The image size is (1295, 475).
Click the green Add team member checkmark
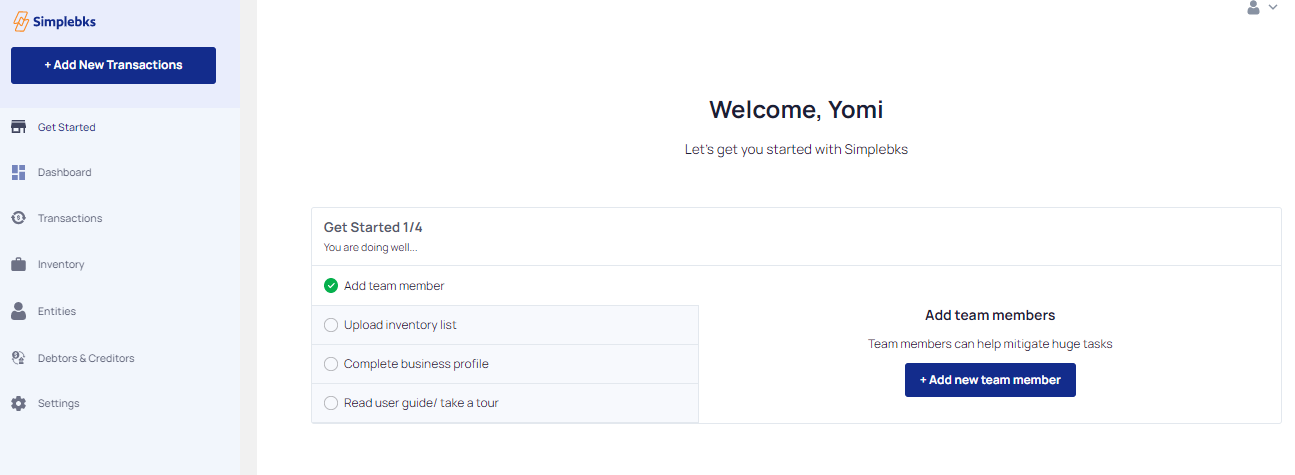point(331,286)
